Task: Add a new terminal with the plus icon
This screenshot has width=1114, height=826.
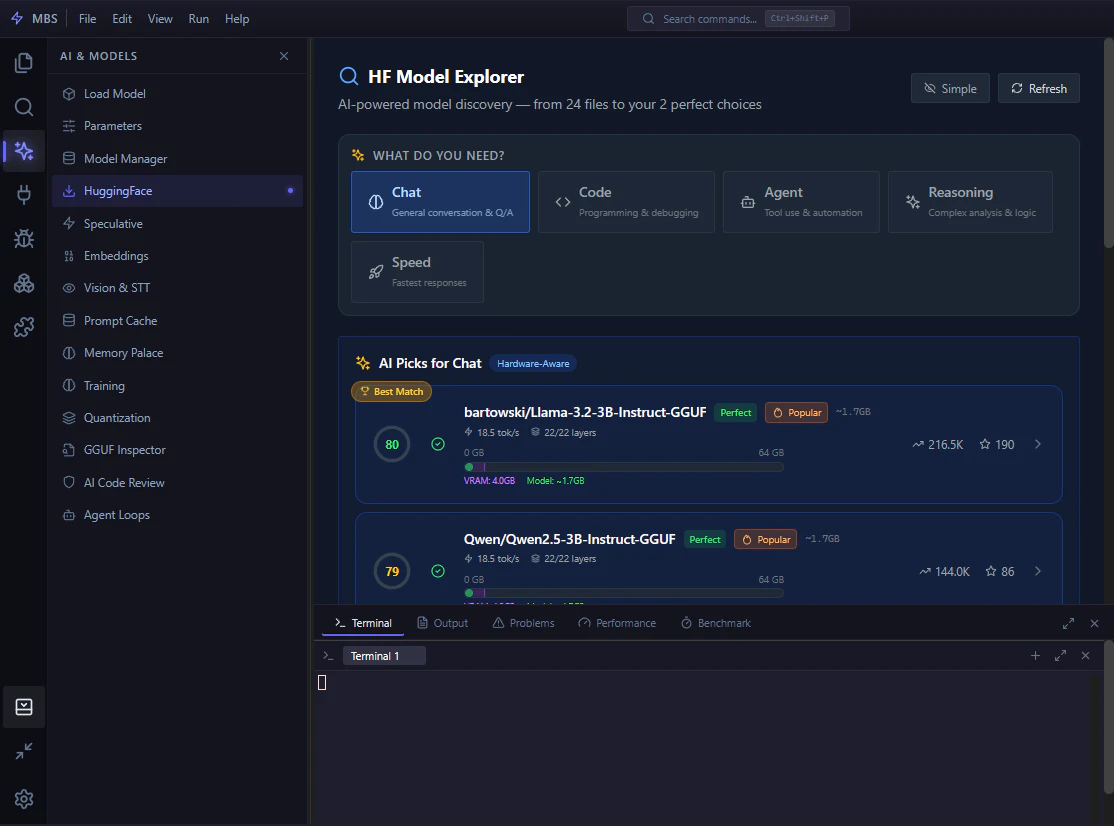Action: pos(1035,656)
